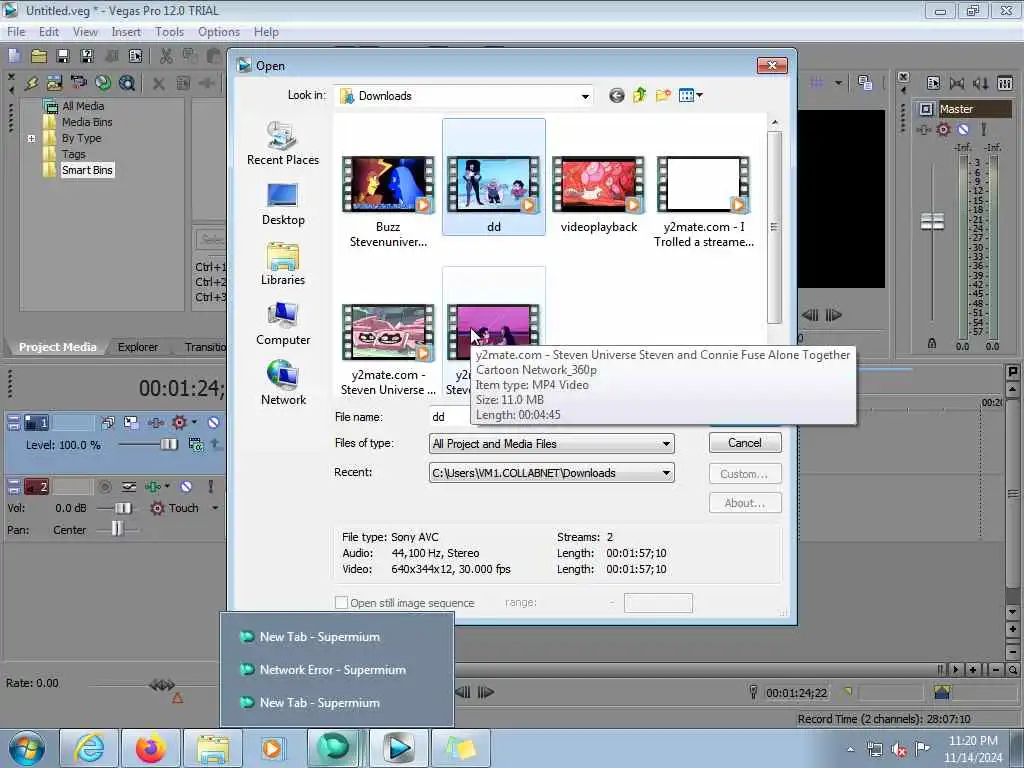1024x768 pixels.
Task: Open Mixing Console icon in Master Bus panel
Action: pyautogui.click(x=1005, y=83)
